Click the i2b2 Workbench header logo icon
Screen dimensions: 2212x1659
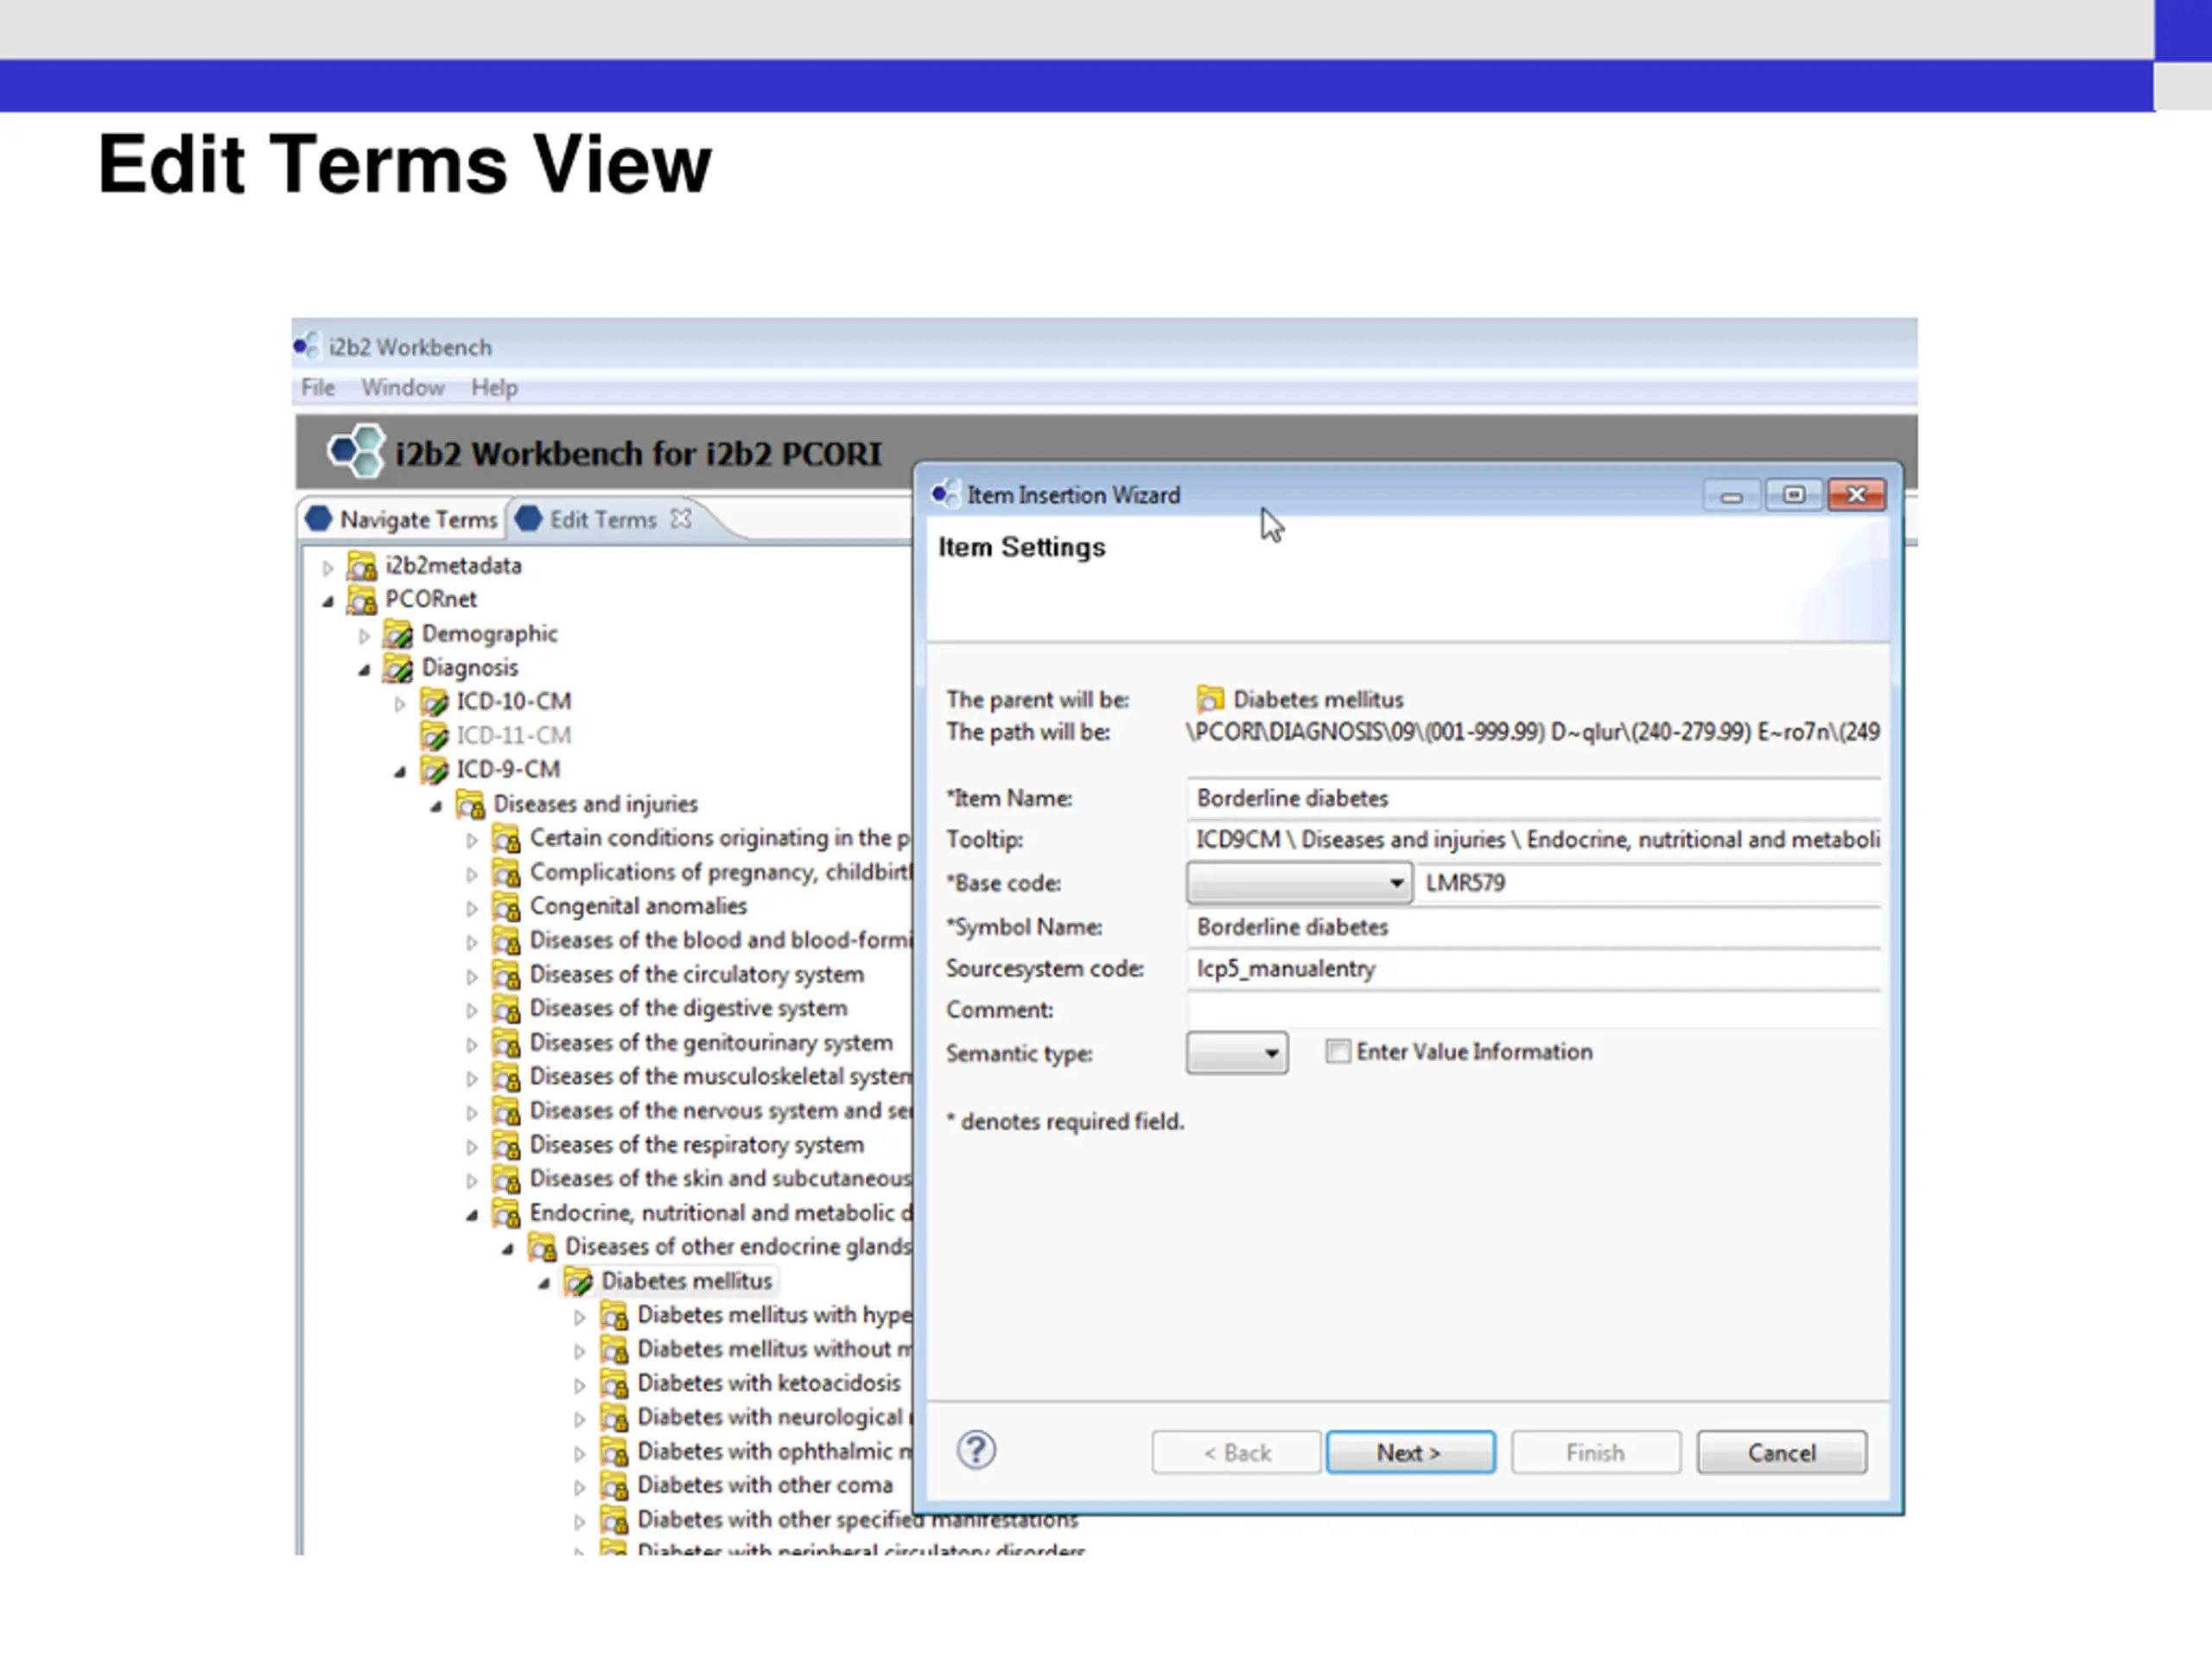point(357,451)
